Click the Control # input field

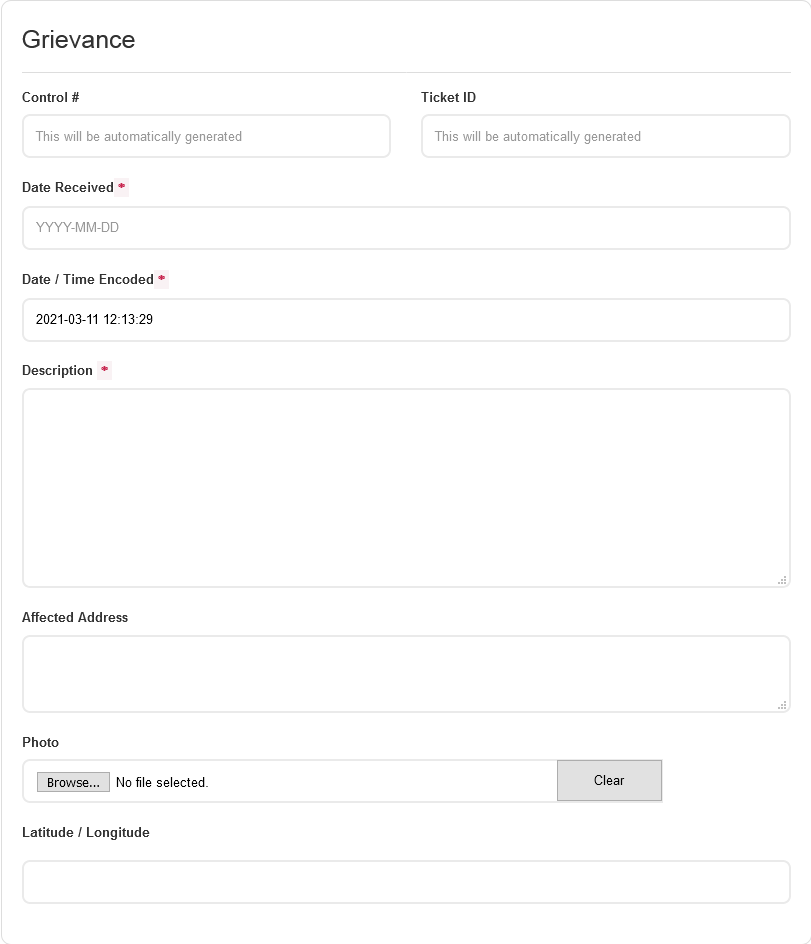click(206, 136)
